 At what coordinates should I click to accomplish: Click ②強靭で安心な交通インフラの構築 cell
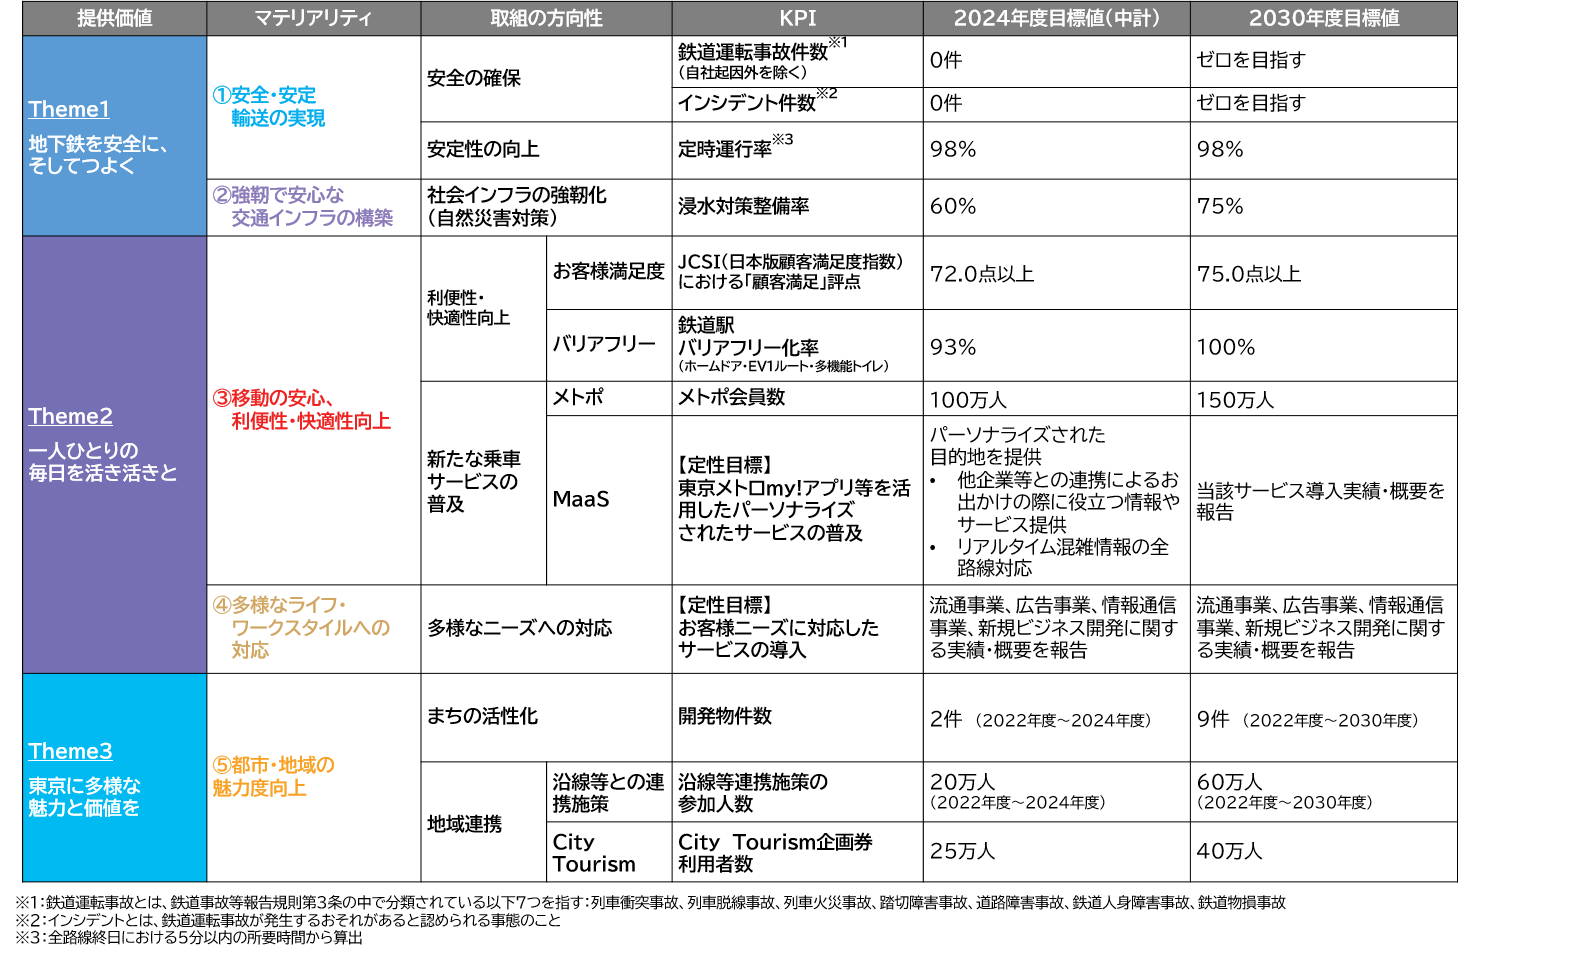[x=313, y=207]
